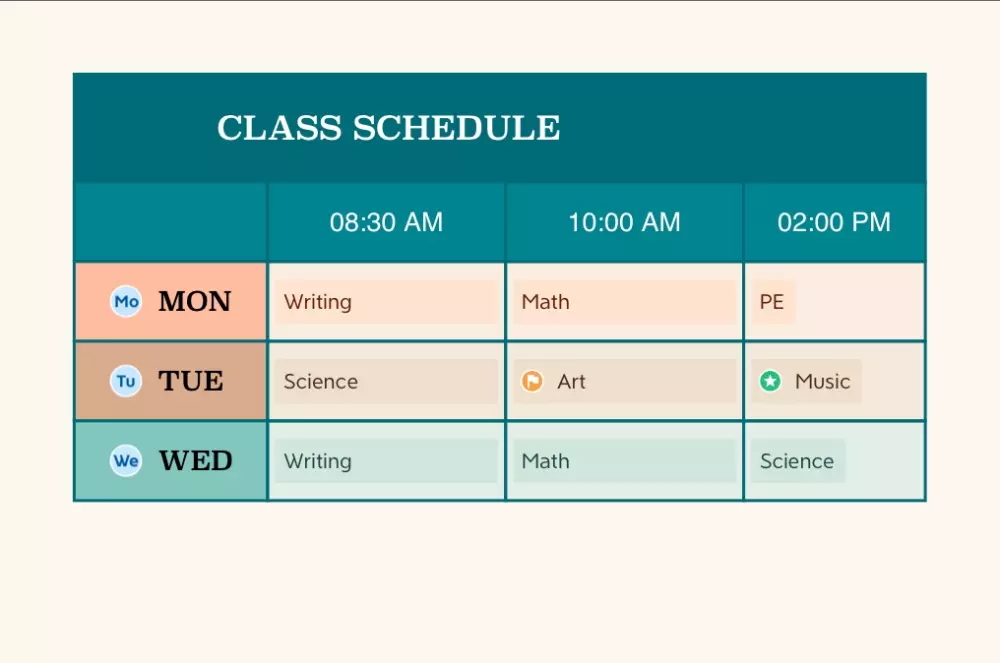Click the MON row label
The image size is (1000, 663).
pyautogui.click(x=194, y=301)
